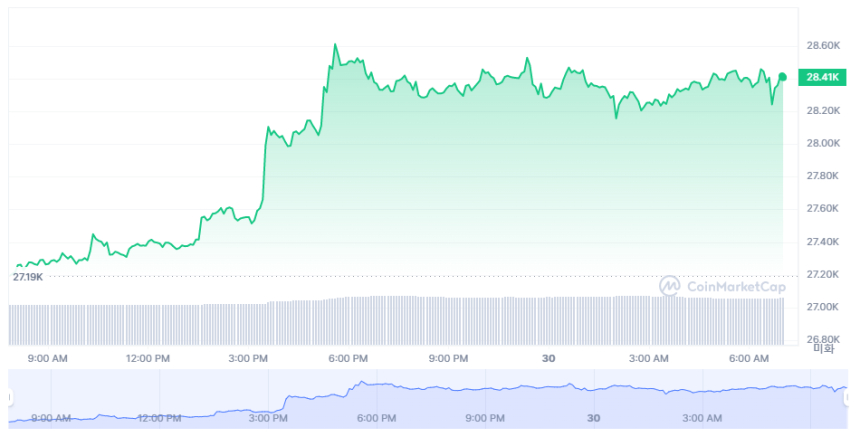Click the gray volume bars below the chart

400,318
